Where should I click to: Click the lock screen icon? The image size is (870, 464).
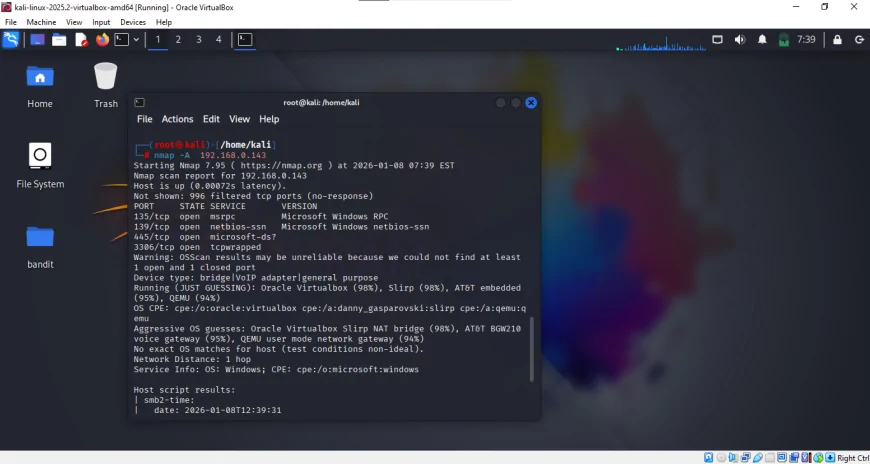click(x=837, y=40)
